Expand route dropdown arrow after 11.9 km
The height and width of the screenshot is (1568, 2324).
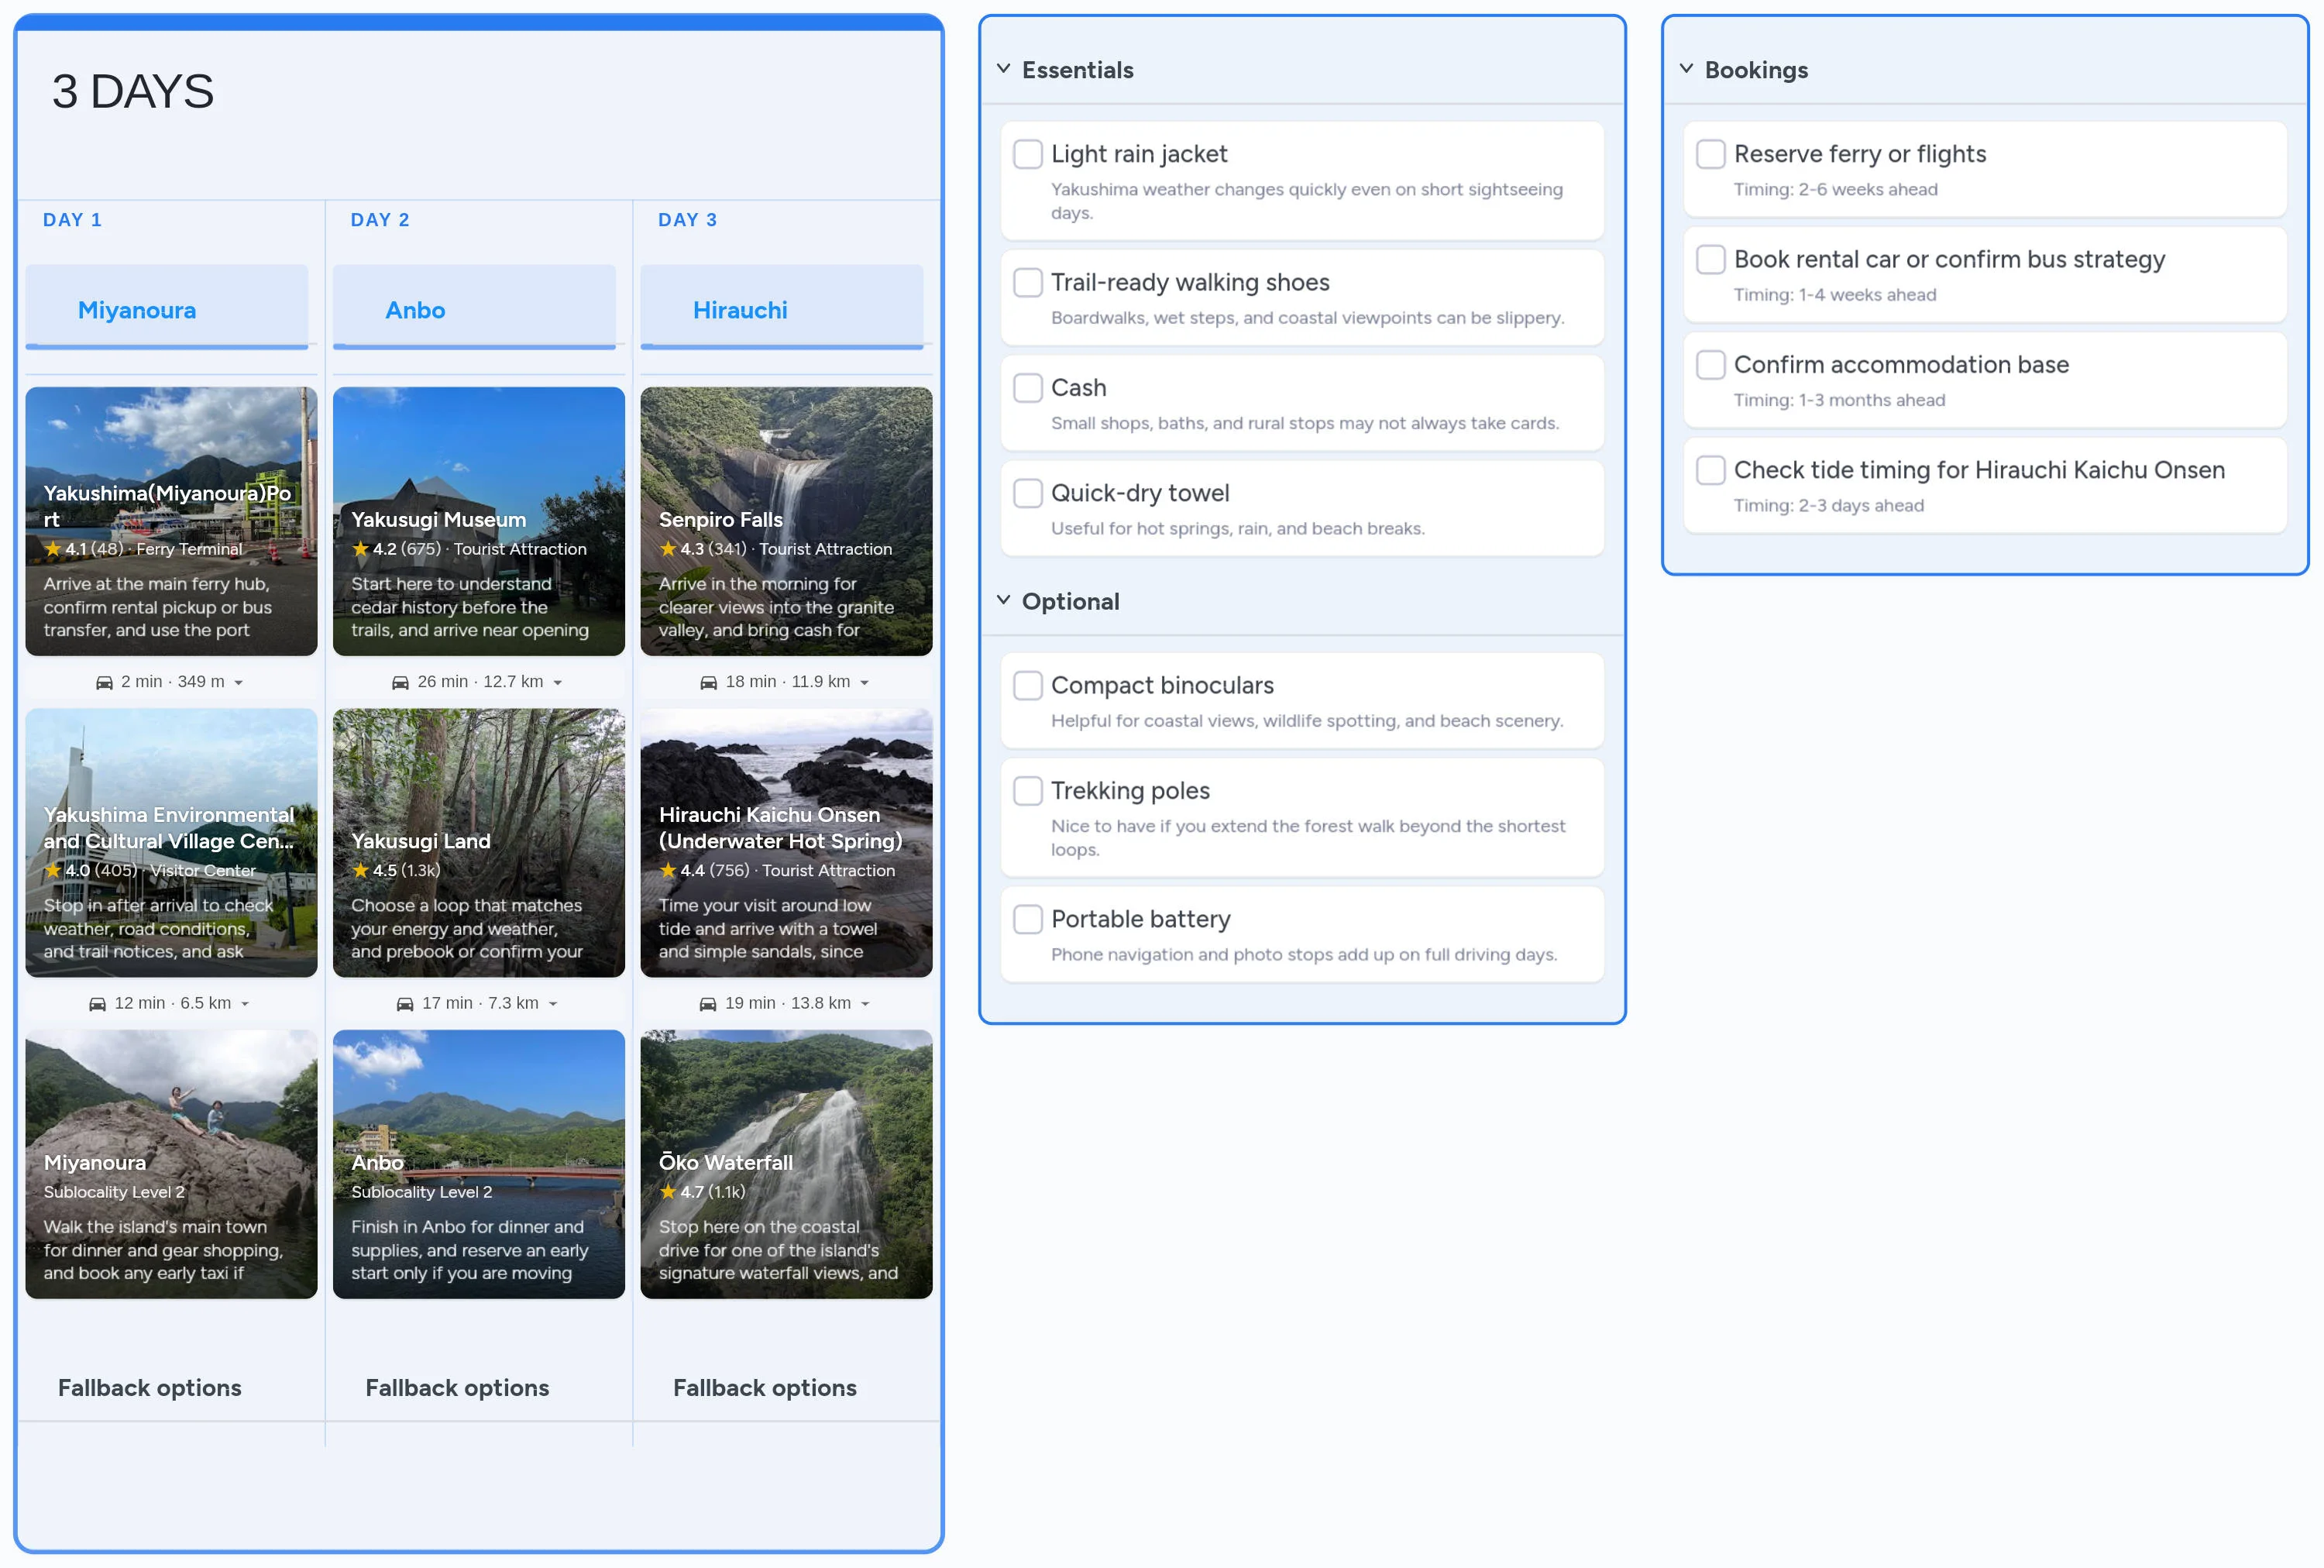865,683
